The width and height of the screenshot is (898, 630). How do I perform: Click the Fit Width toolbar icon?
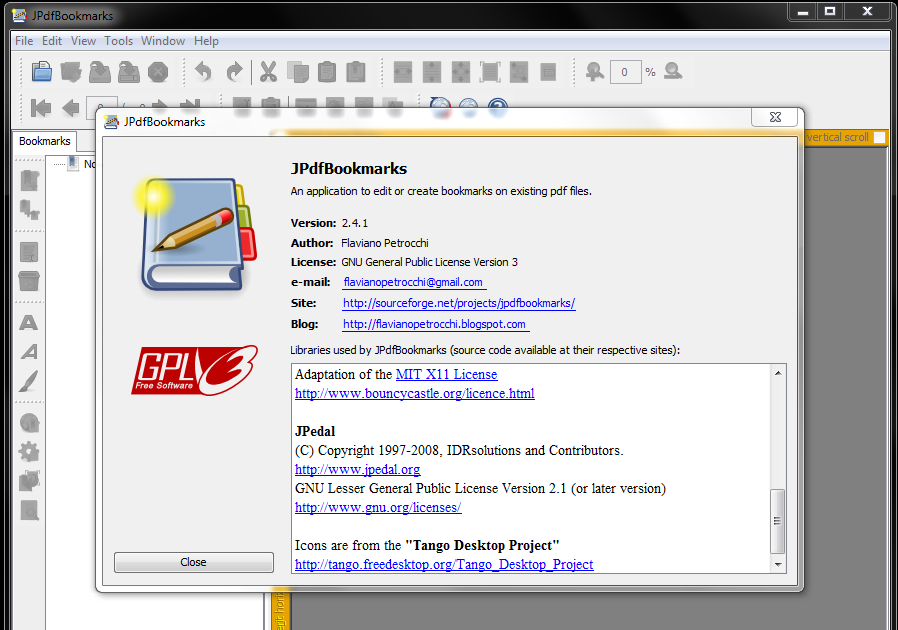403,72
